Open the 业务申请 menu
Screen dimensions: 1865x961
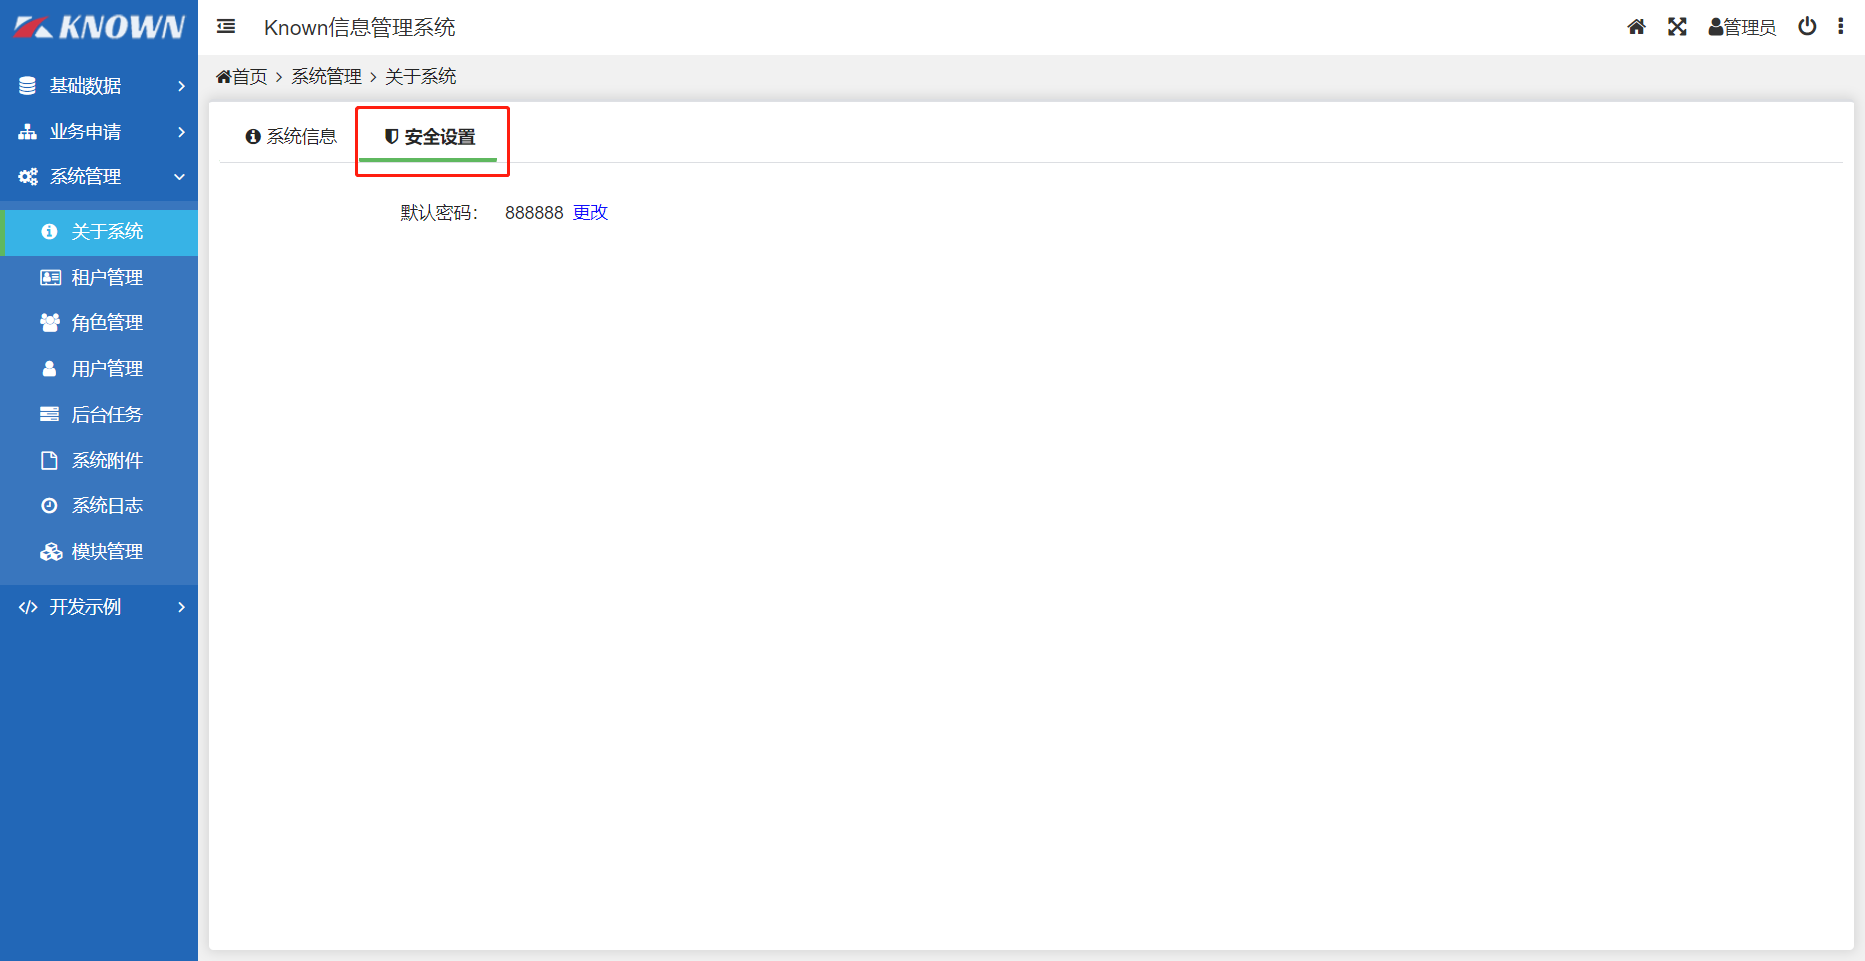coord(99,132)
